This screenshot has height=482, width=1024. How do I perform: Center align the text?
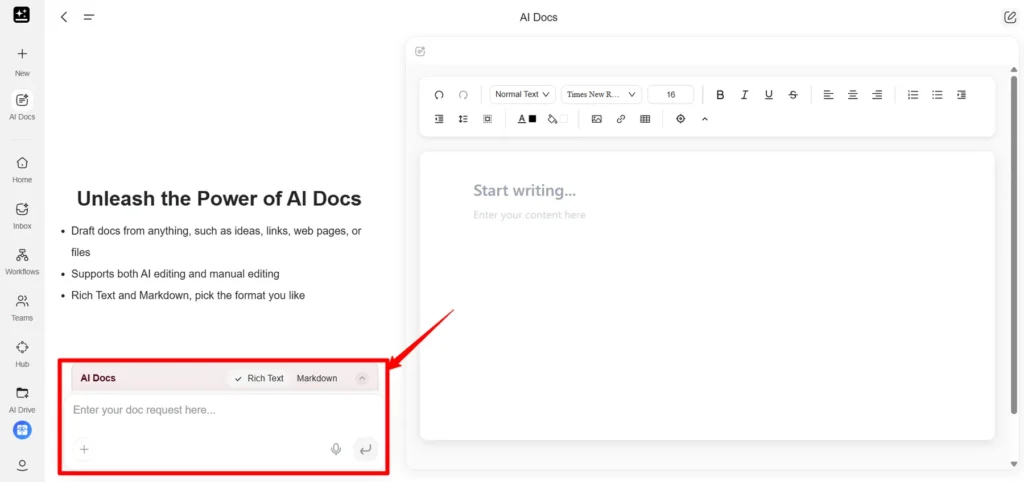(853, 95)
